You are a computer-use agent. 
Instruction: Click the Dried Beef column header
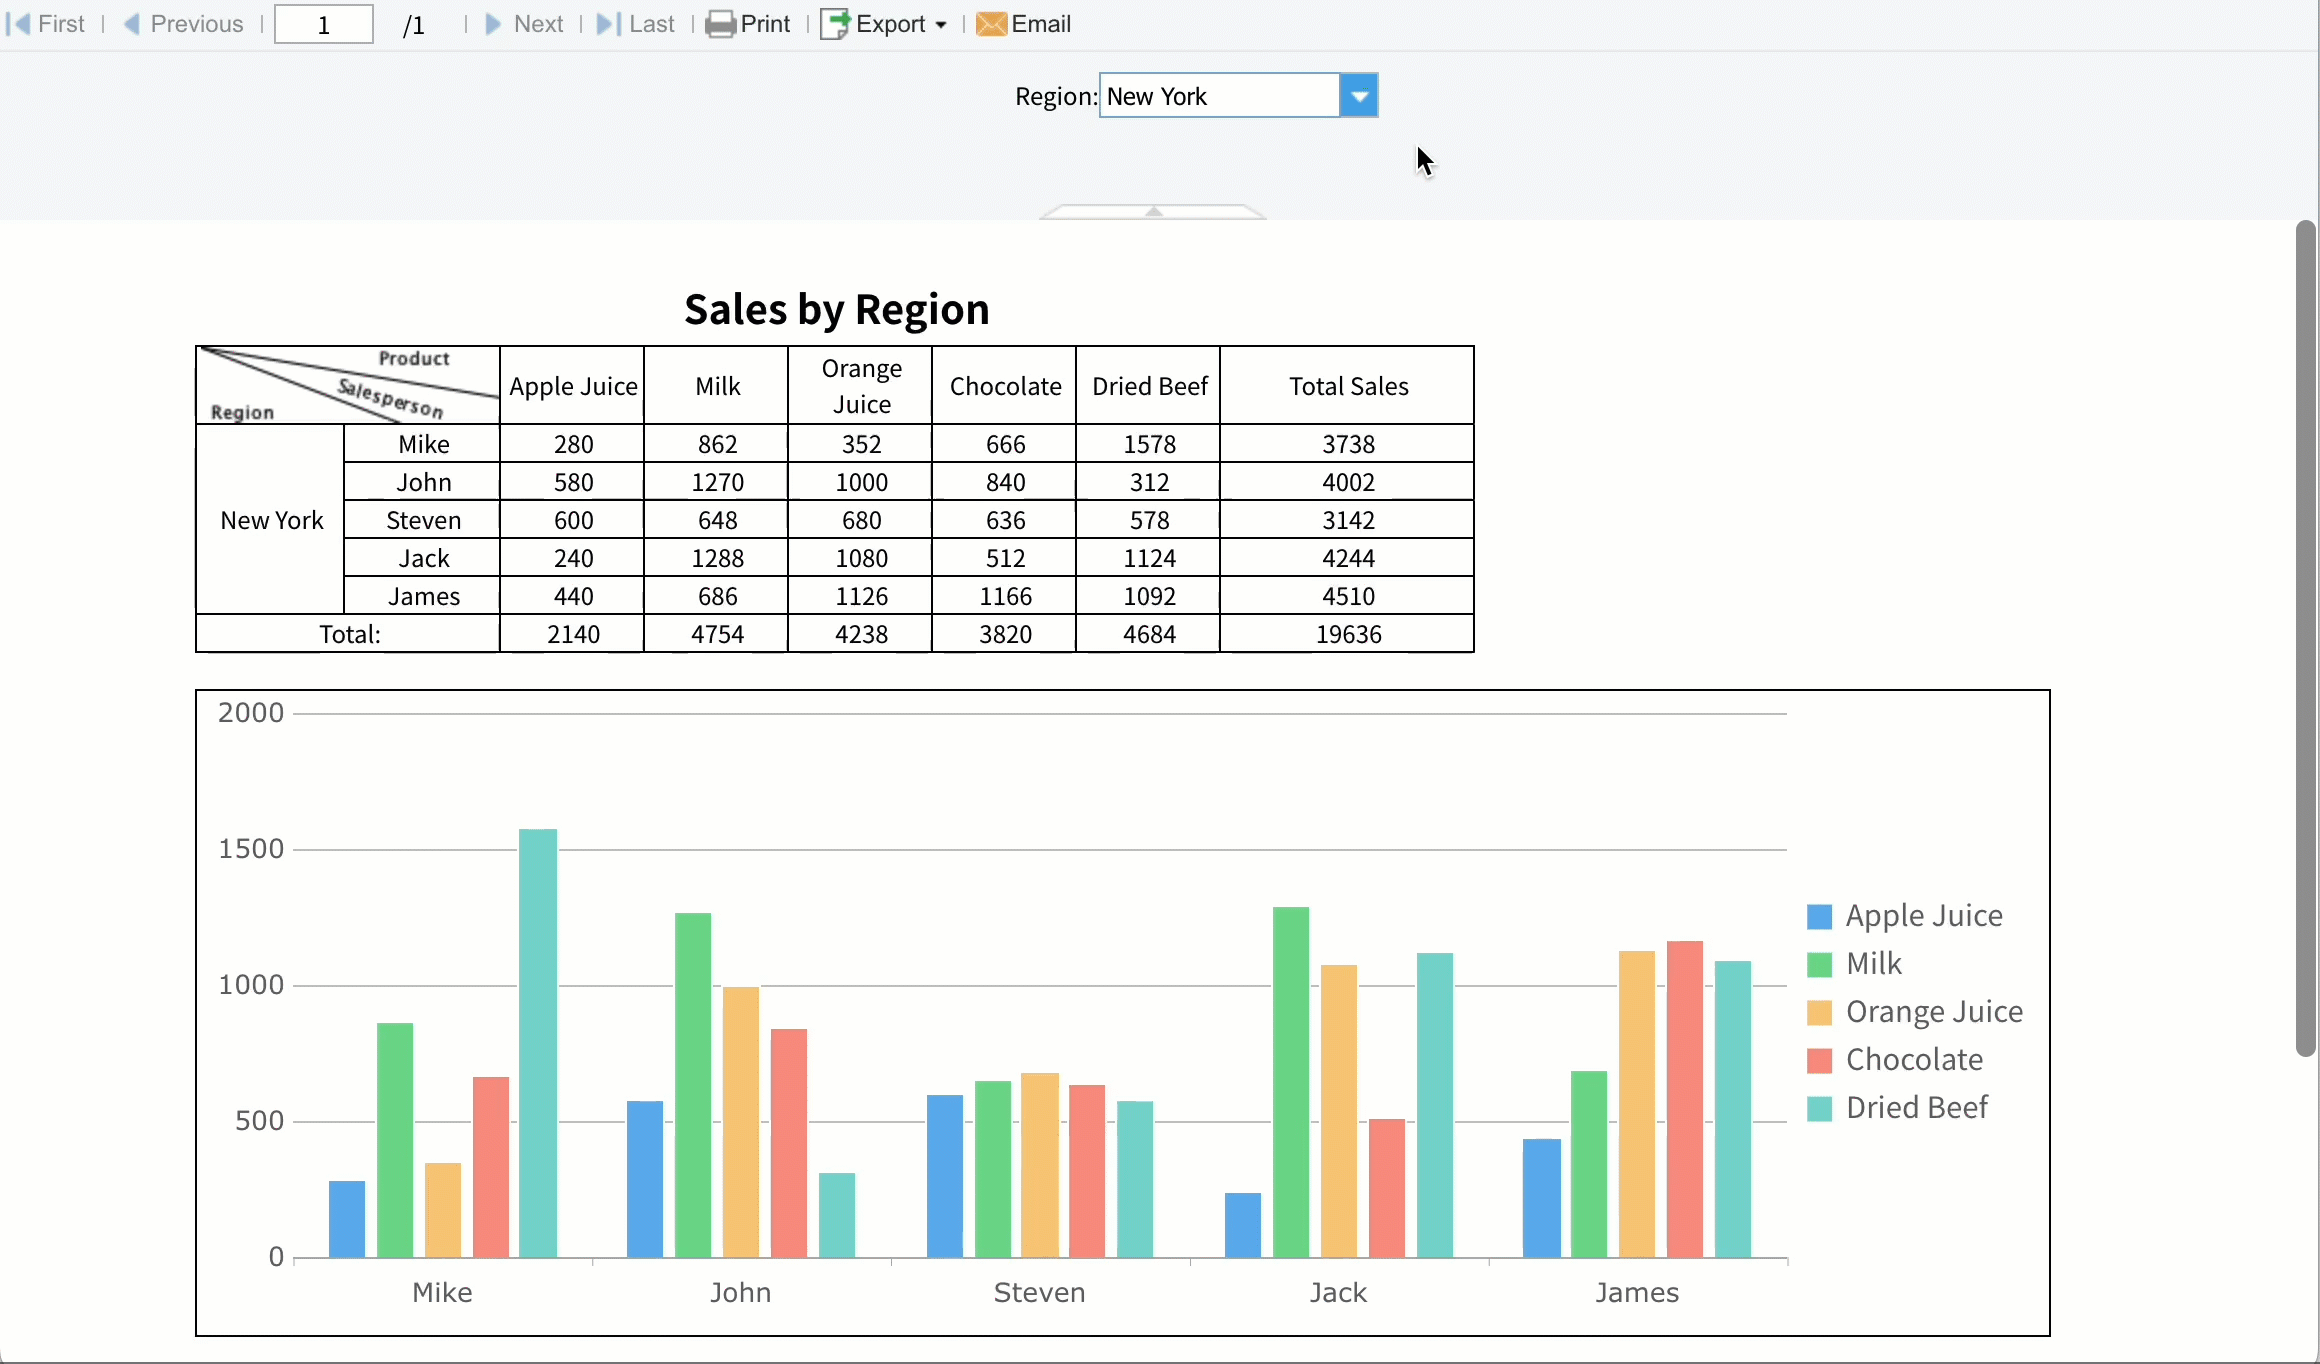pos(1150,386)
